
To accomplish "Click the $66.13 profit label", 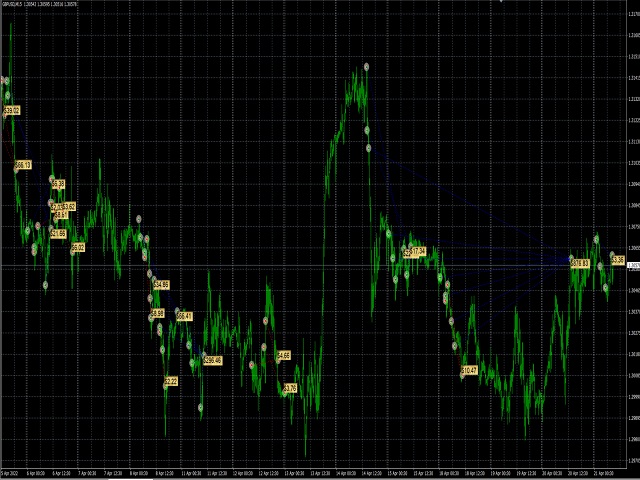I will click(x=23, y=165).
